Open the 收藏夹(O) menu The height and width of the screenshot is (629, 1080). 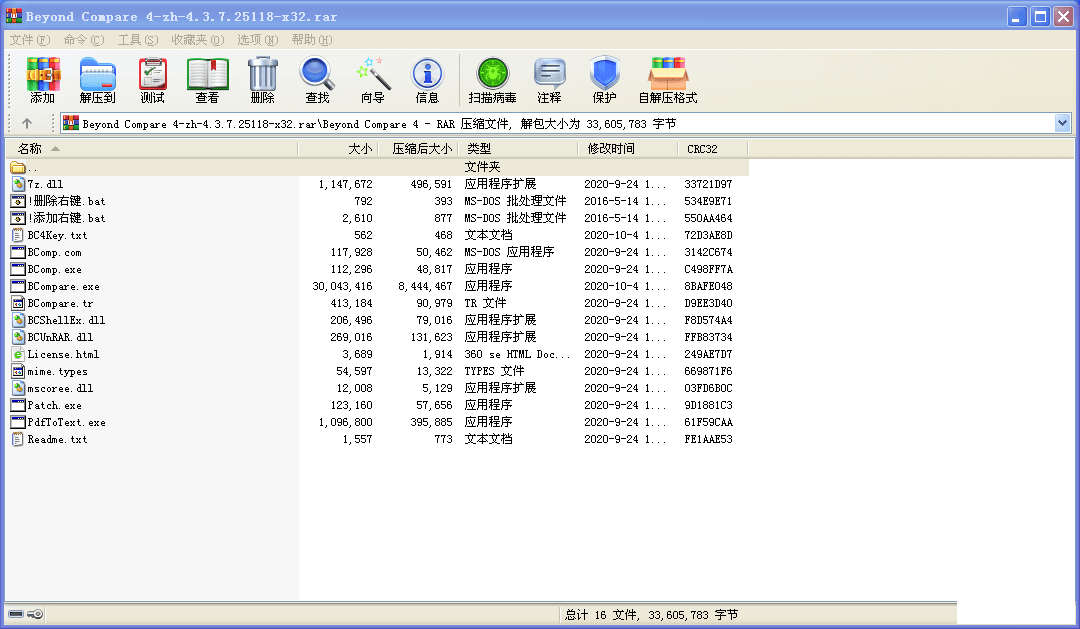click(x=198, y=40)
